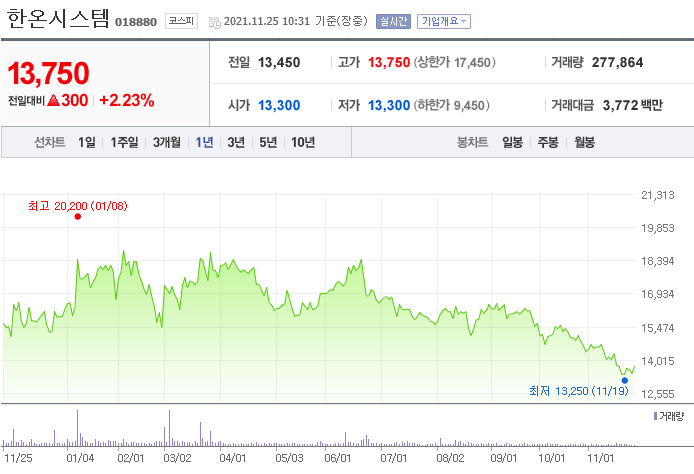Image resolution: width=694 pixels, height=474 pixels.
Task: Click the 상한가 17,450 text
Action: pos(455,62)
